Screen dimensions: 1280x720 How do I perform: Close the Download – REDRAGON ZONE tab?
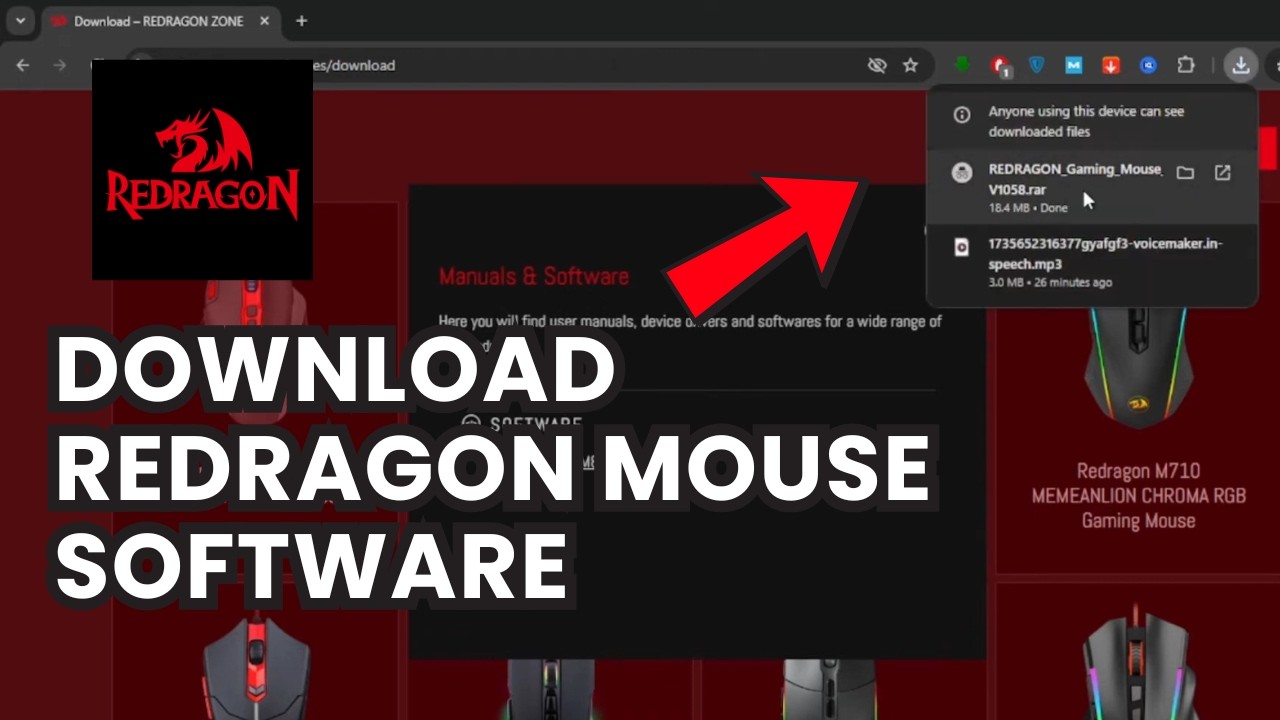264,21
